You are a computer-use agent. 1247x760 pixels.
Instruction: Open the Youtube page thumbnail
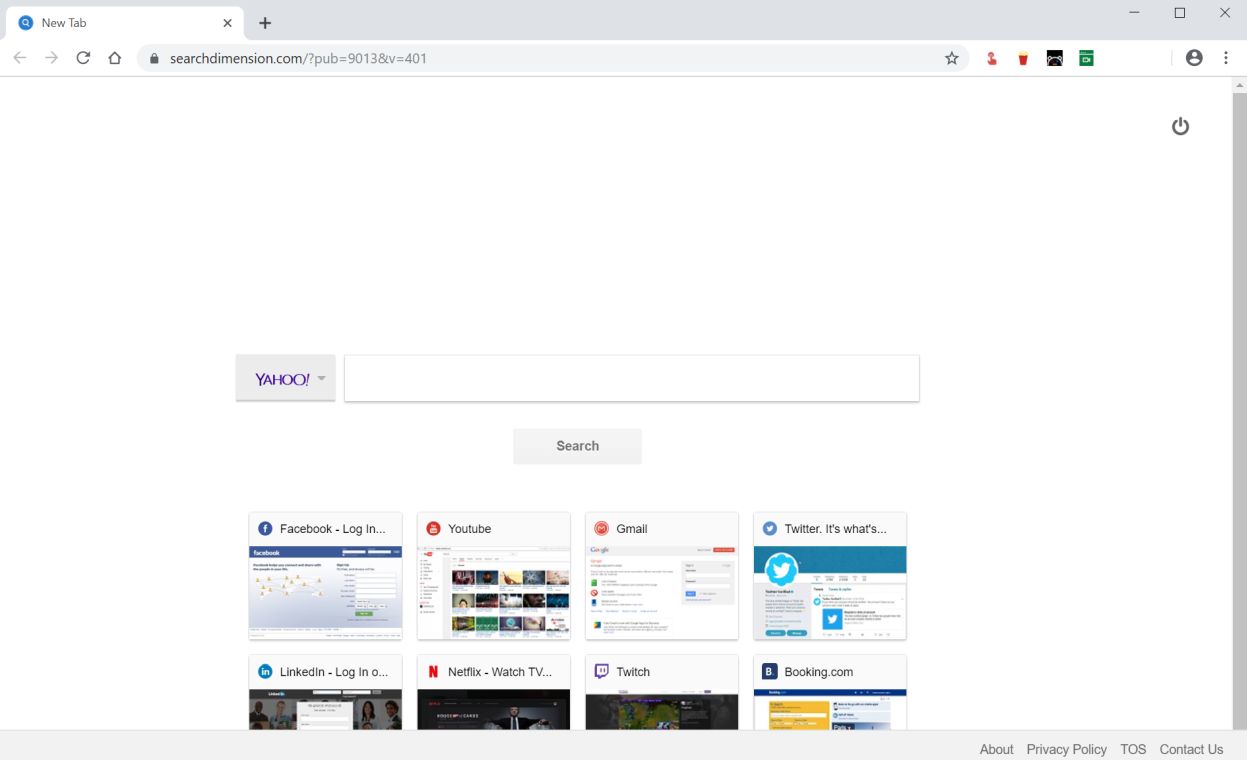(x=494, y=592)
